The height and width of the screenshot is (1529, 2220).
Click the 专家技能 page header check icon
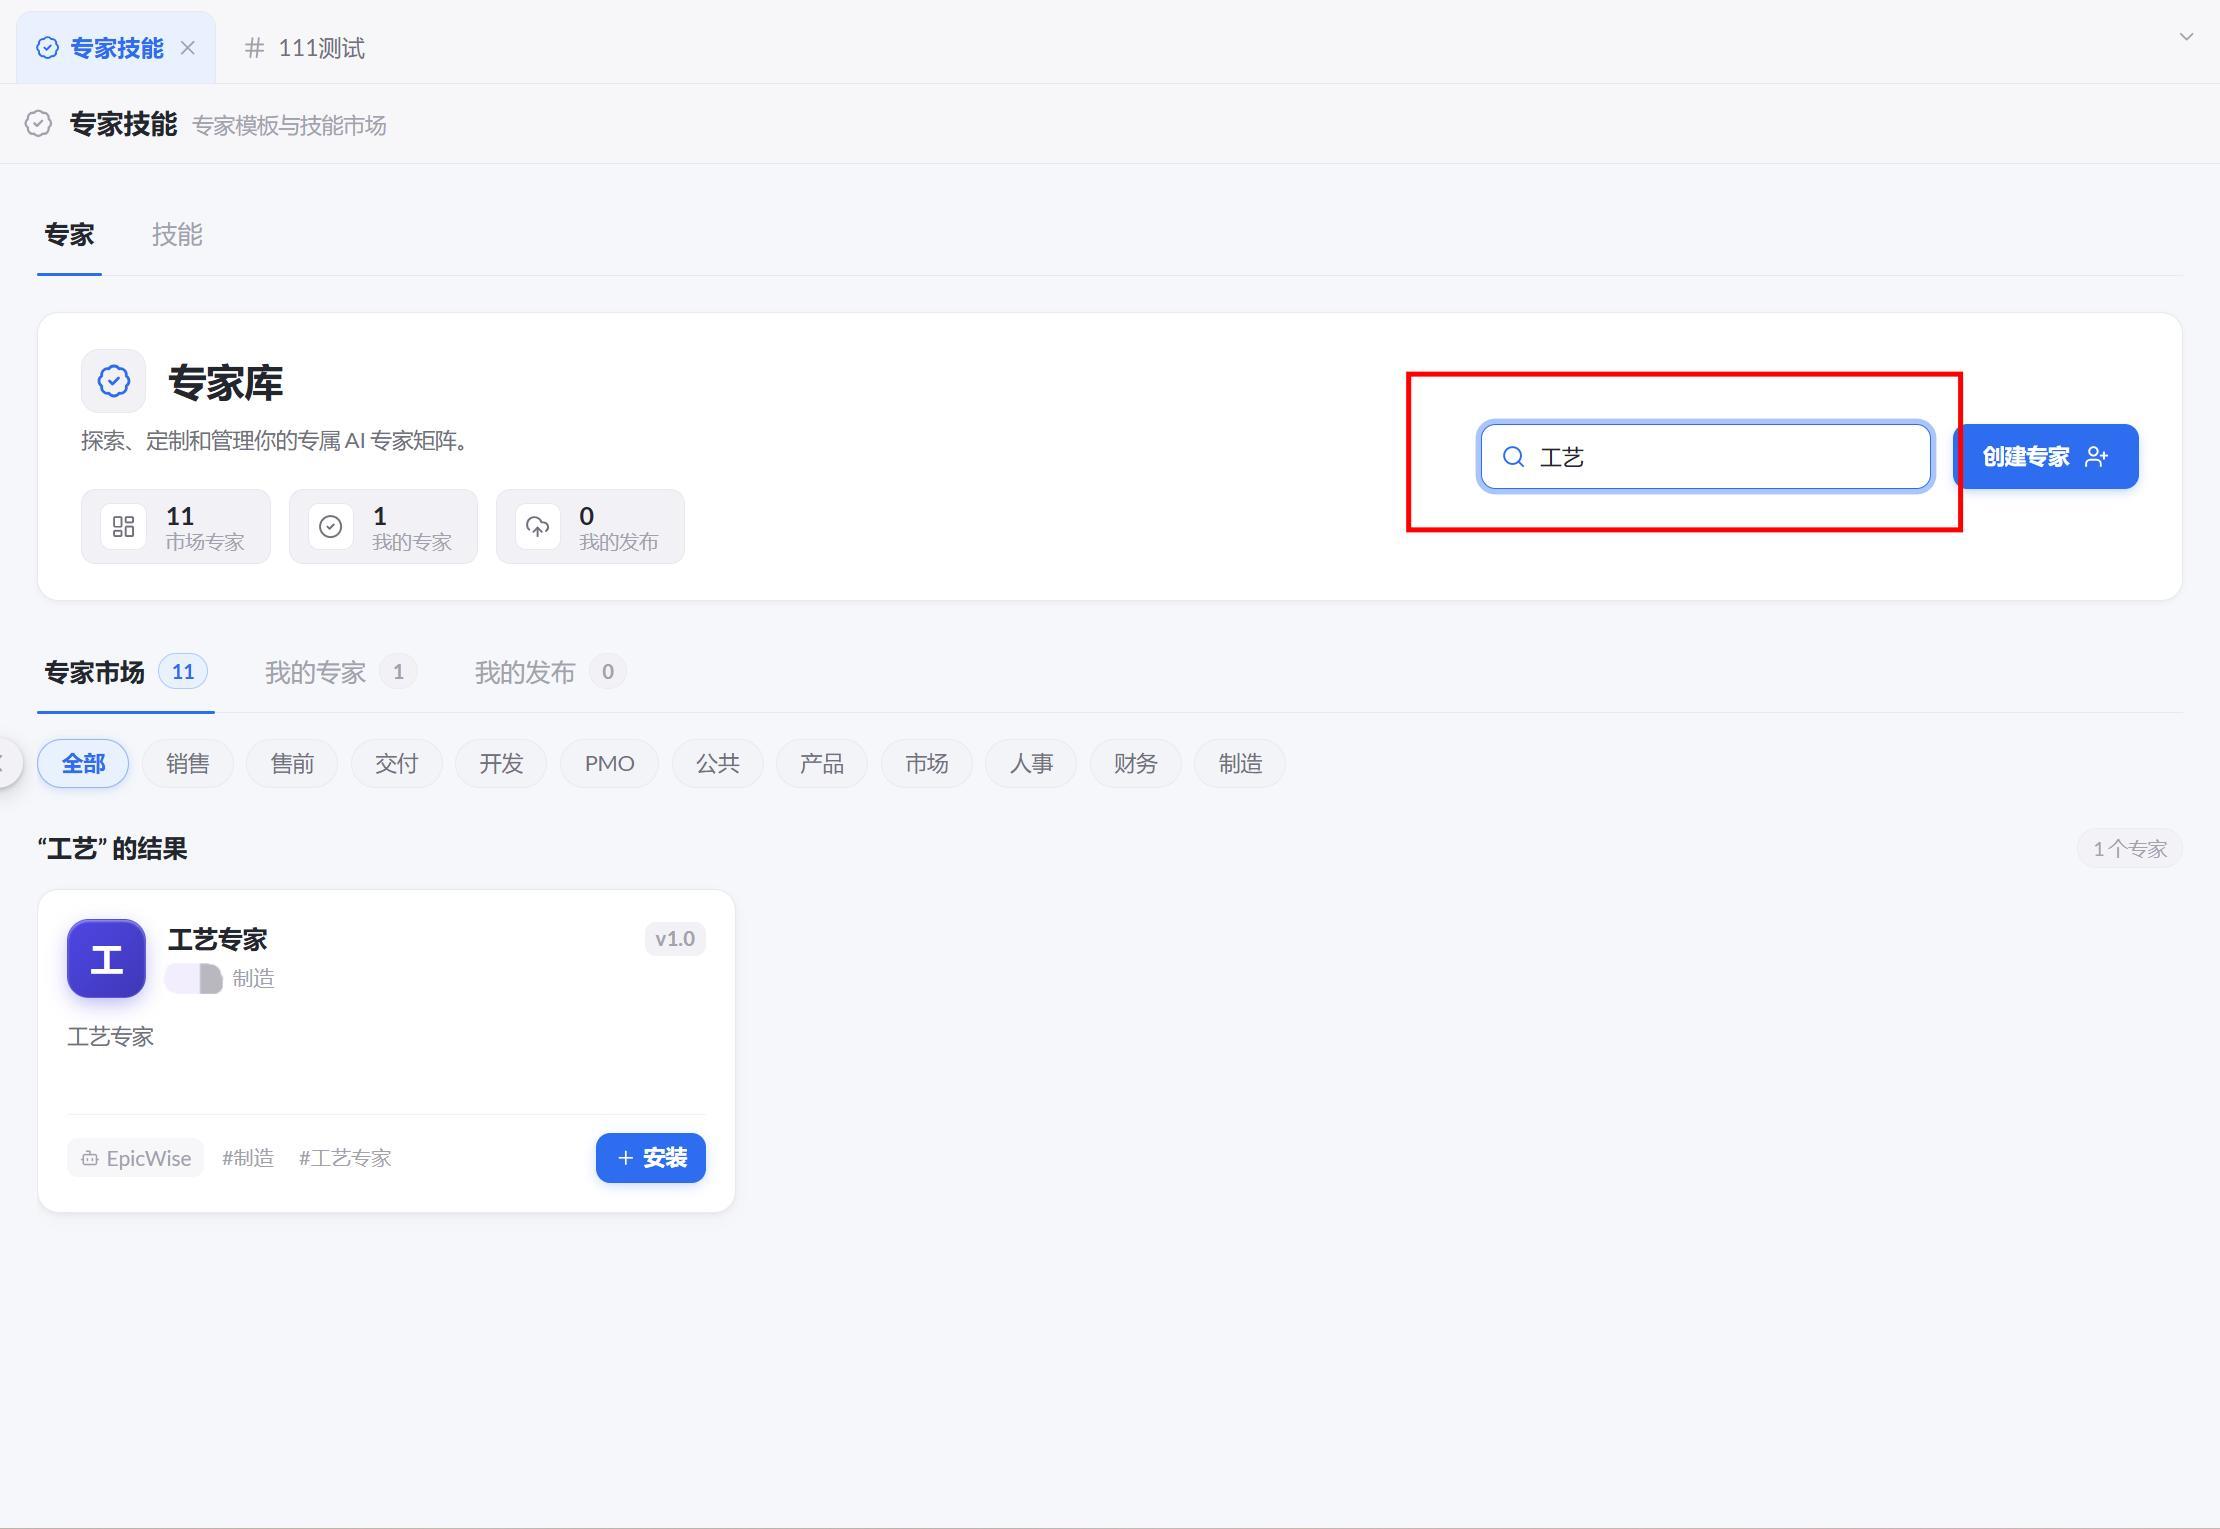click(x=38, y=124)
